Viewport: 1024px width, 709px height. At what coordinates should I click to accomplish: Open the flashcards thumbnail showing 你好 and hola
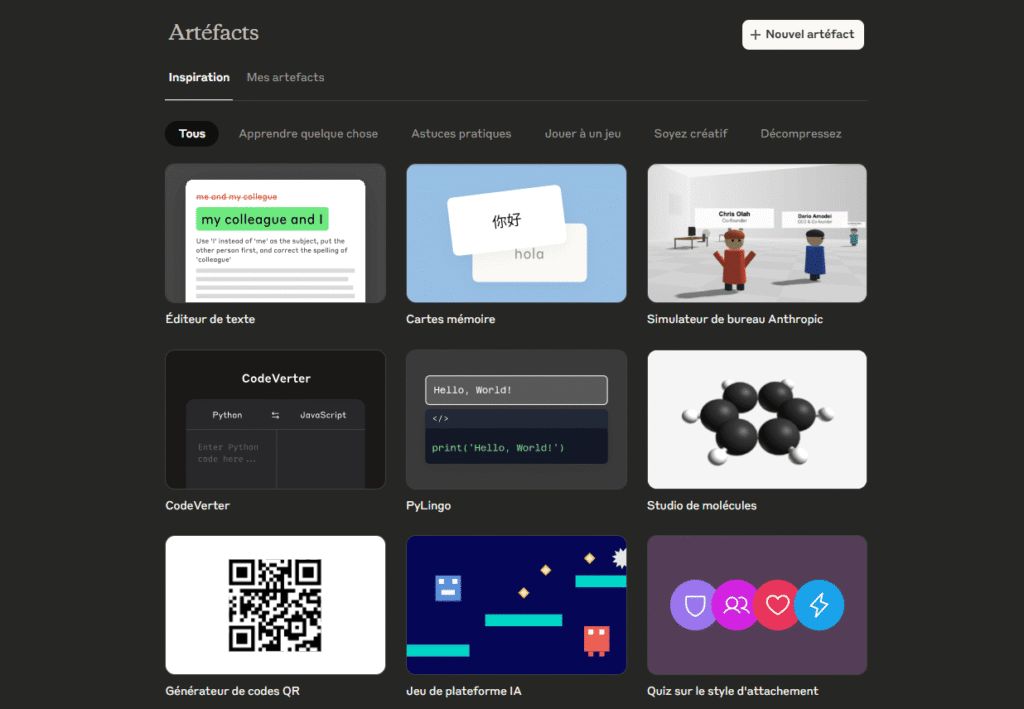tap(517, 233)
